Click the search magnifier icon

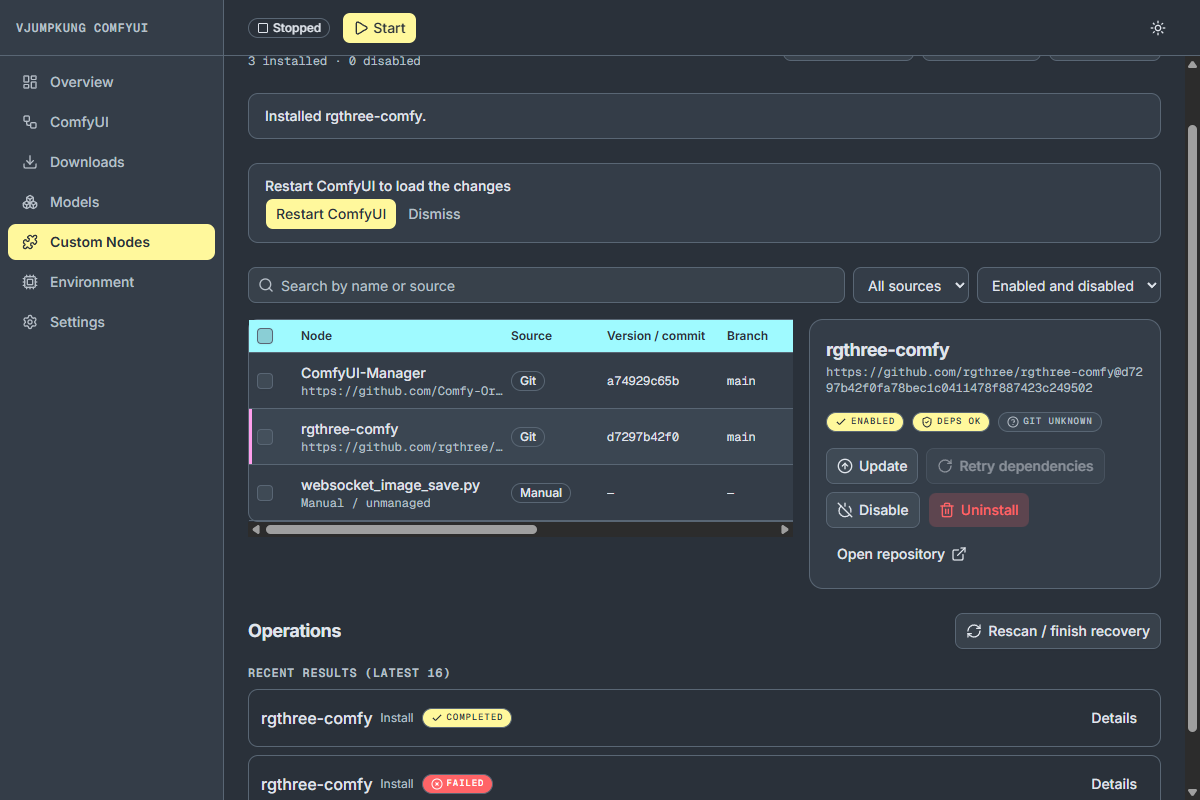click(266, 285)
